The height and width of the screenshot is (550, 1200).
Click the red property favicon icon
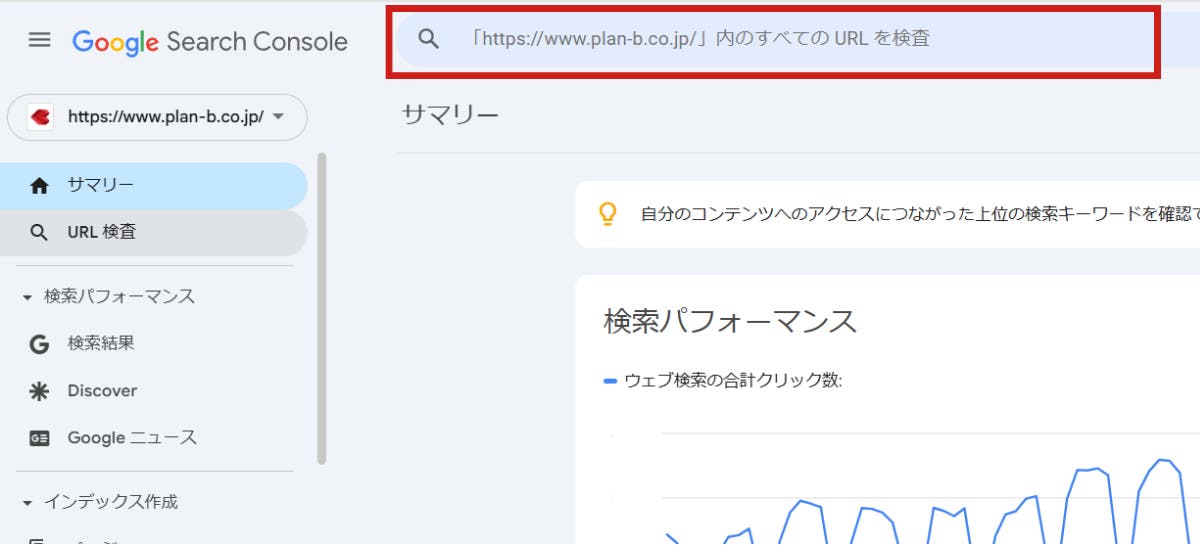tap(40, 117)
